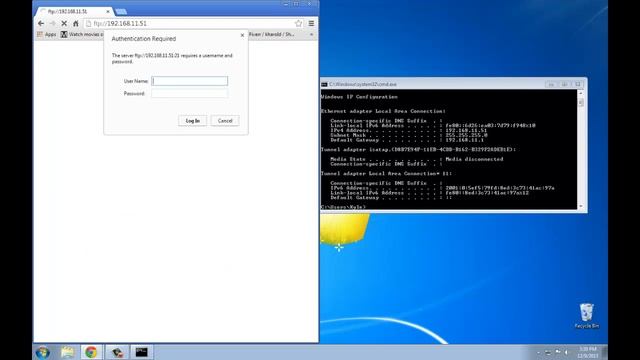
Task: Close the ftp://192.168.11.51 tab
Action: (x=108, y=11)
